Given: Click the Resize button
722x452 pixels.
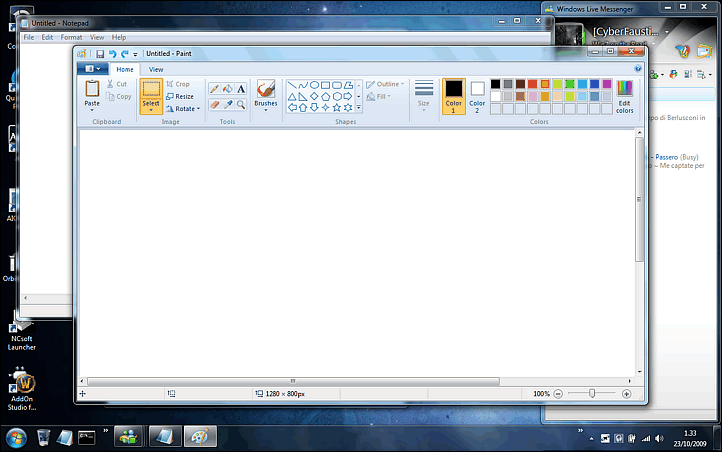Looking at the screenshot, I should [x=180, y=97].
